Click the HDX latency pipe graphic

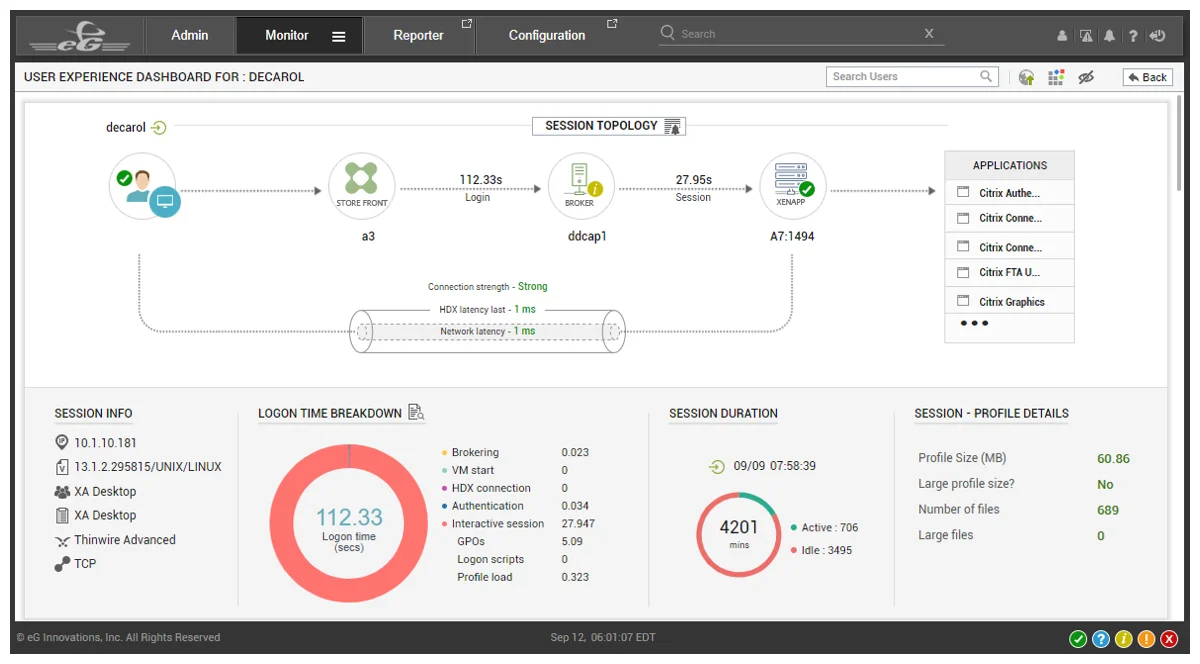[x=487, y=331]
